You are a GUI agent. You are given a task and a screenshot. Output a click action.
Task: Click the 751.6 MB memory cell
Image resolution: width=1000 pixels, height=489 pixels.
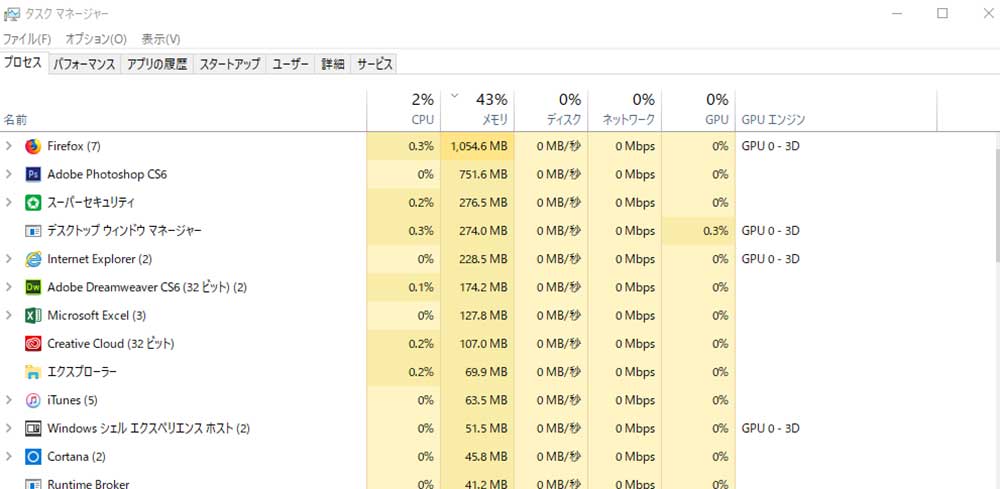click(477, 174)
